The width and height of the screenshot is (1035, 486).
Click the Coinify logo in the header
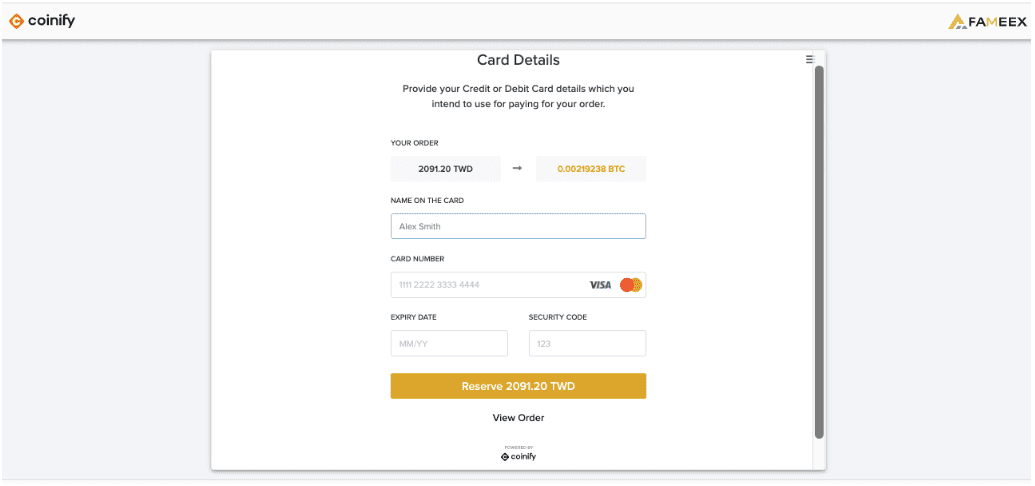point(42,21)
